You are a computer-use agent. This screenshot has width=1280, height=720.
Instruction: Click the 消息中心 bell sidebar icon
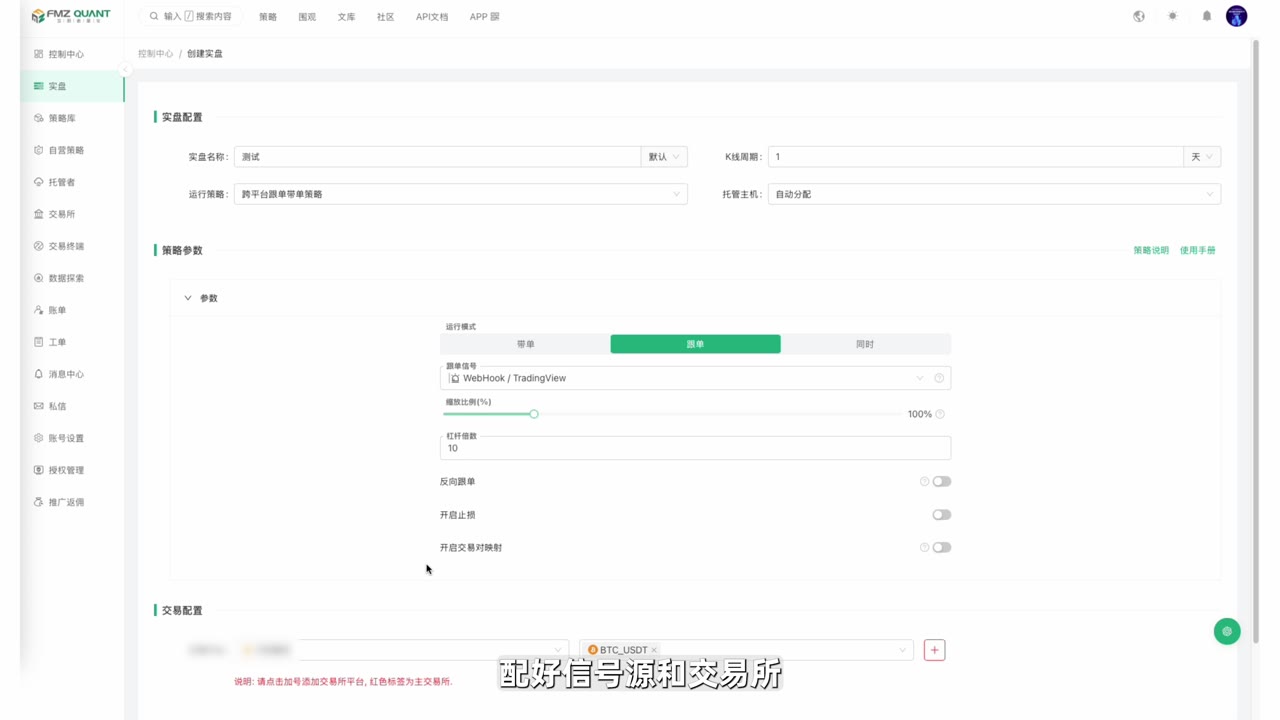[39, 374]
